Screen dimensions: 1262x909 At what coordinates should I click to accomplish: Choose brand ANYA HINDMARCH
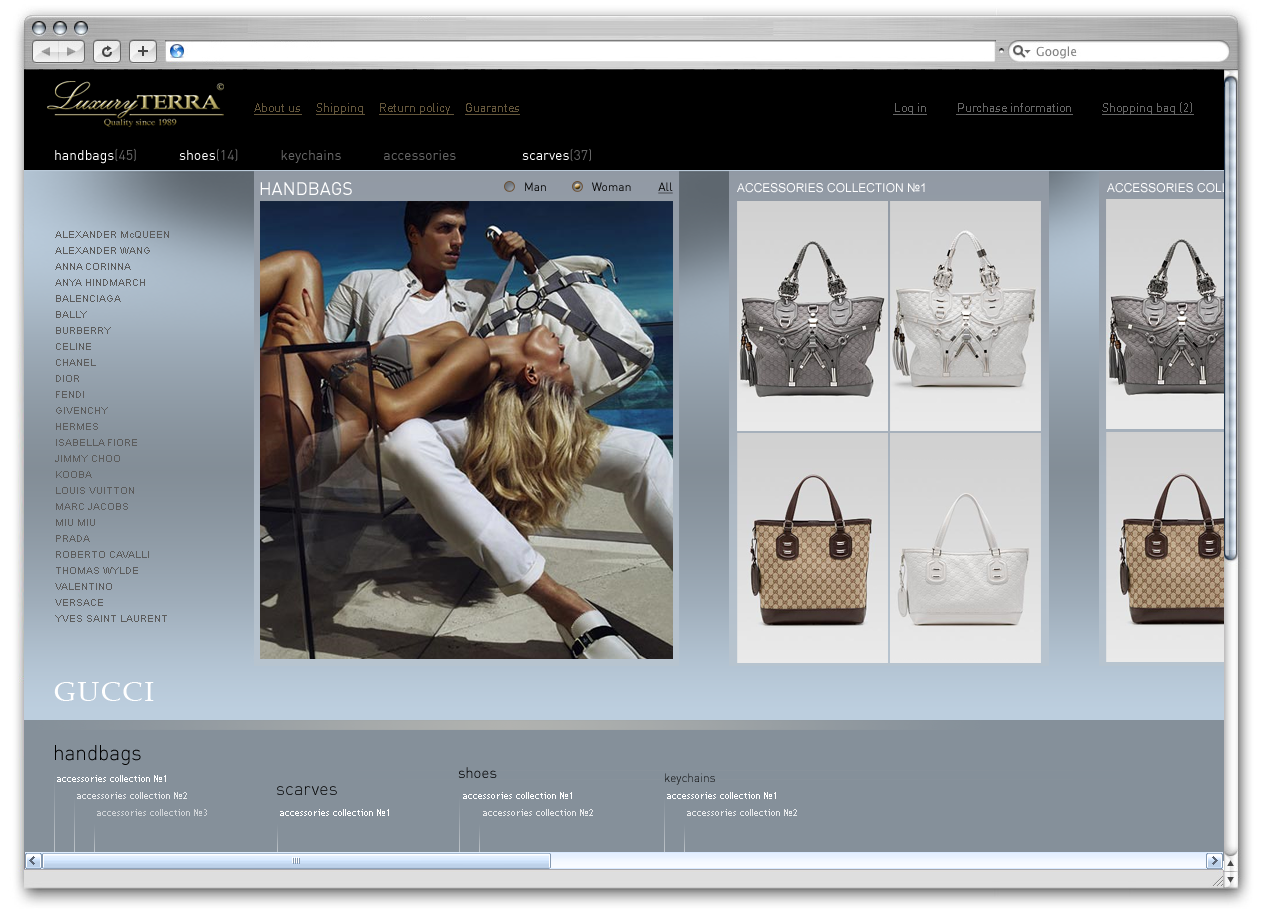pos(100,282)
